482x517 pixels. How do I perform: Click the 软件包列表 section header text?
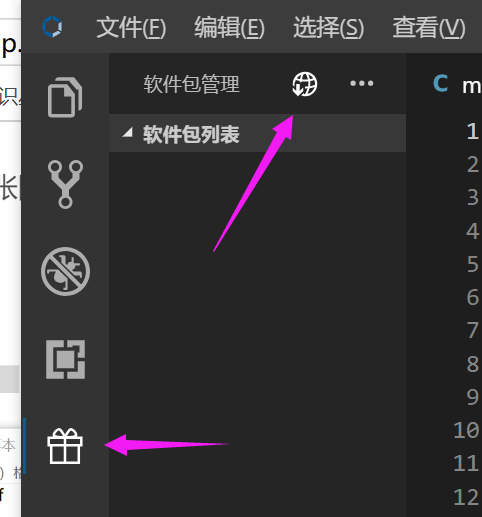click(191, 135)
